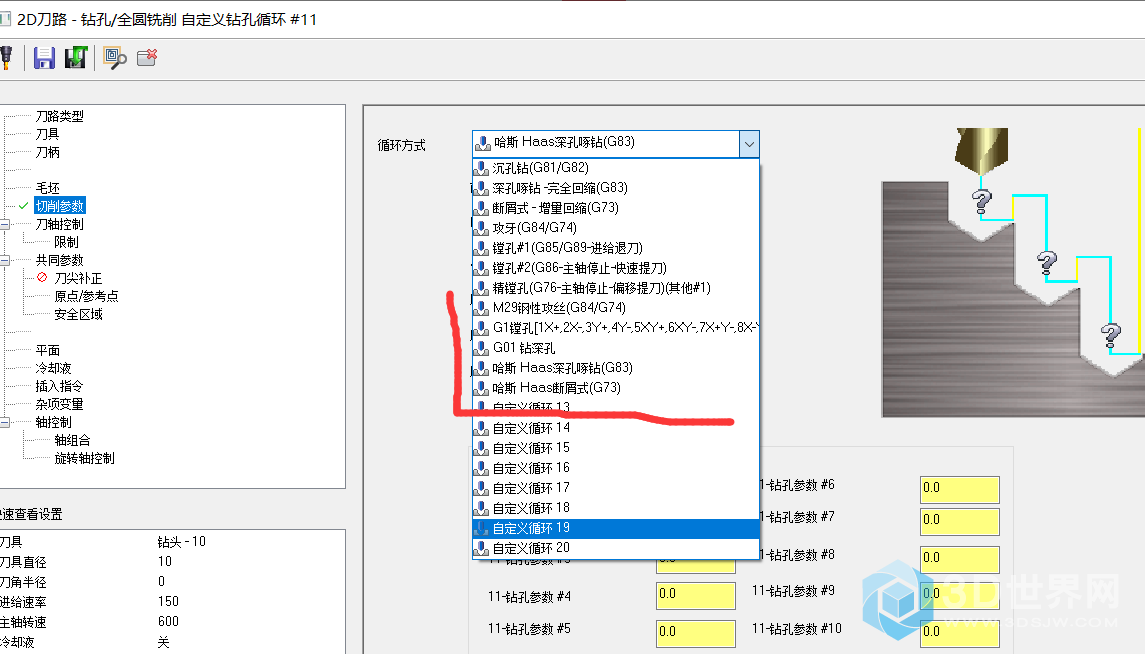Select 自定义循环 20
Image resolution: width=1145 pixels, height=654 pixels.
click(616, 548)
